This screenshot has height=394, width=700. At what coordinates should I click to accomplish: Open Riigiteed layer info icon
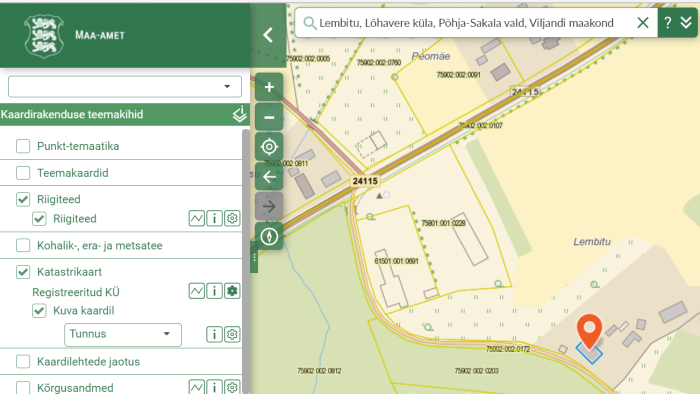pyautogui.click(x=214, y=219)
